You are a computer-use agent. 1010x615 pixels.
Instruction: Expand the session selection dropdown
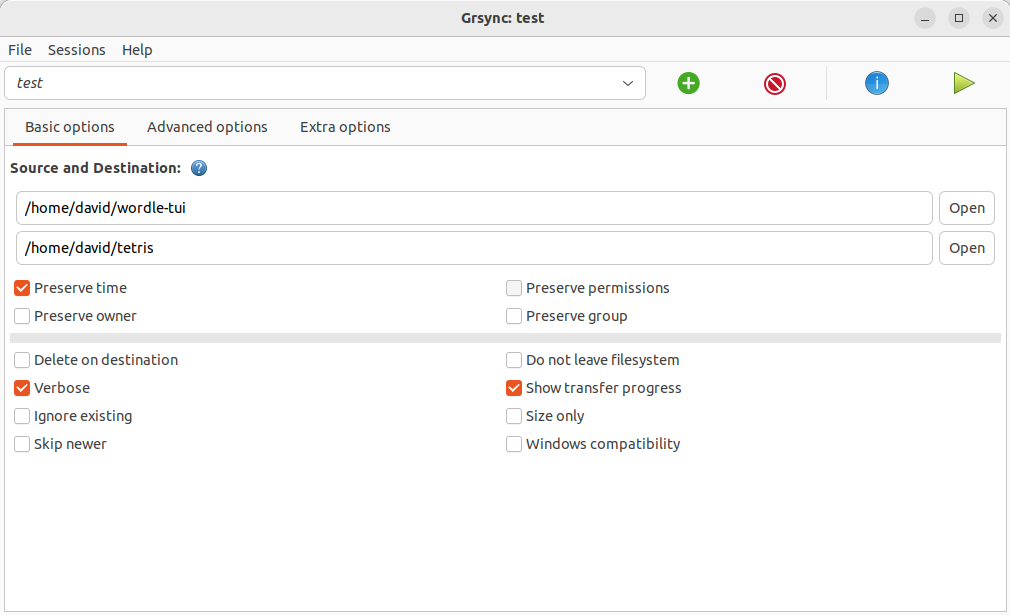(x=627, y=83)
